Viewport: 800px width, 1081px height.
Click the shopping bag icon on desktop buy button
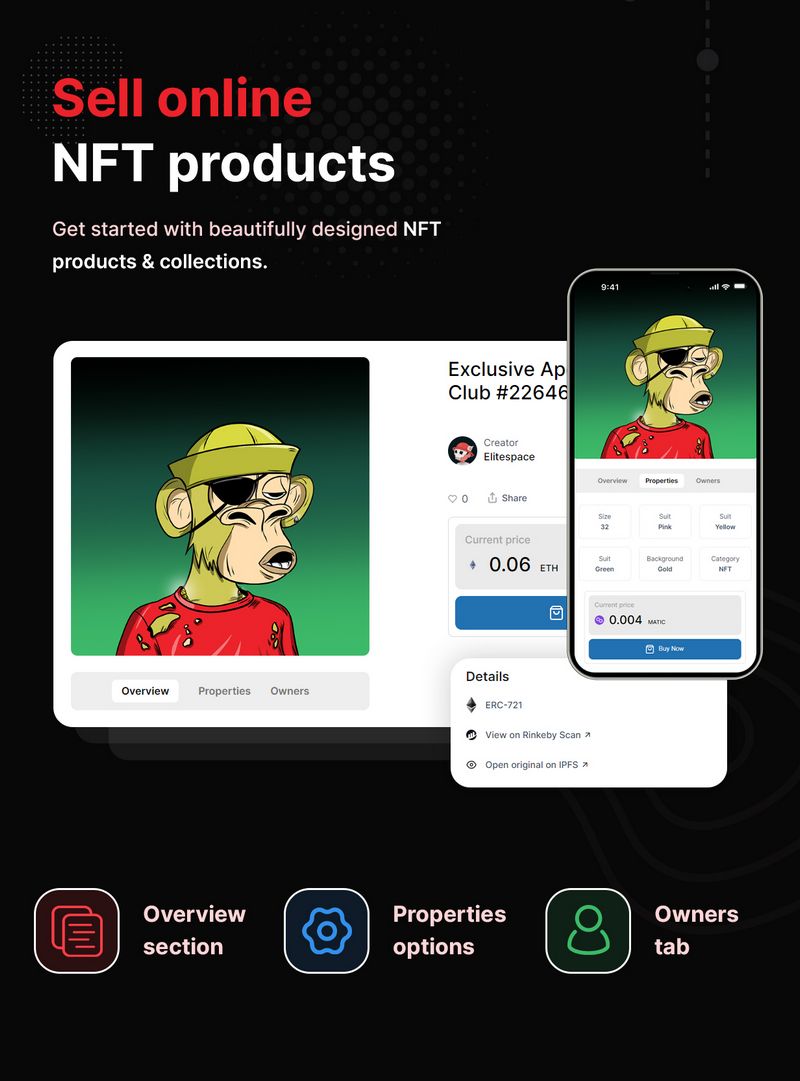[556, 613]
